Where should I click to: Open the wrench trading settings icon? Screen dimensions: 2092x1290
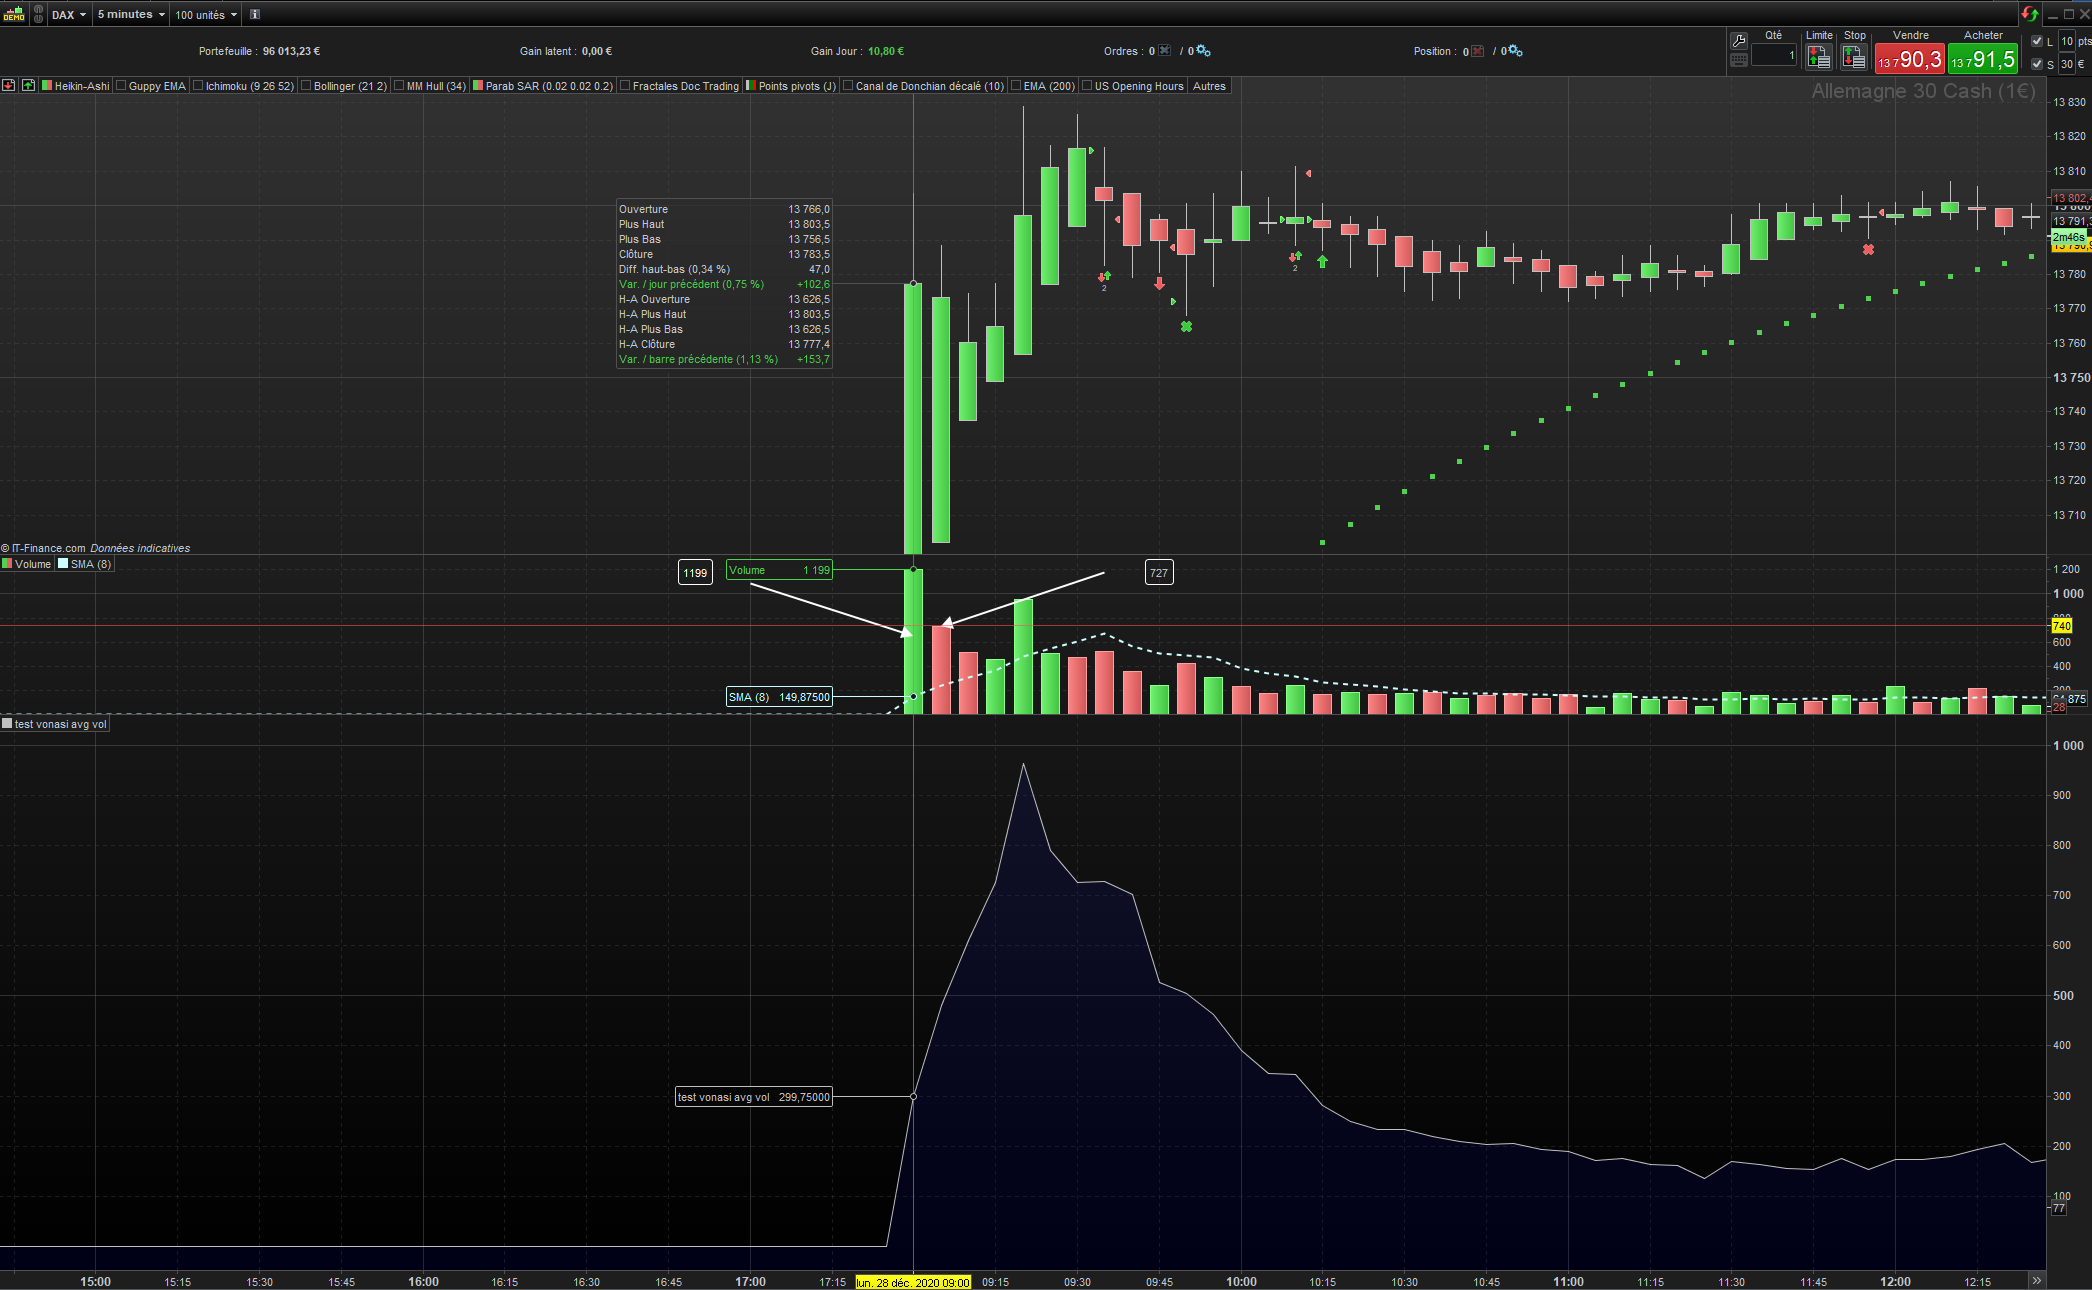click(x=1739, y=41)
